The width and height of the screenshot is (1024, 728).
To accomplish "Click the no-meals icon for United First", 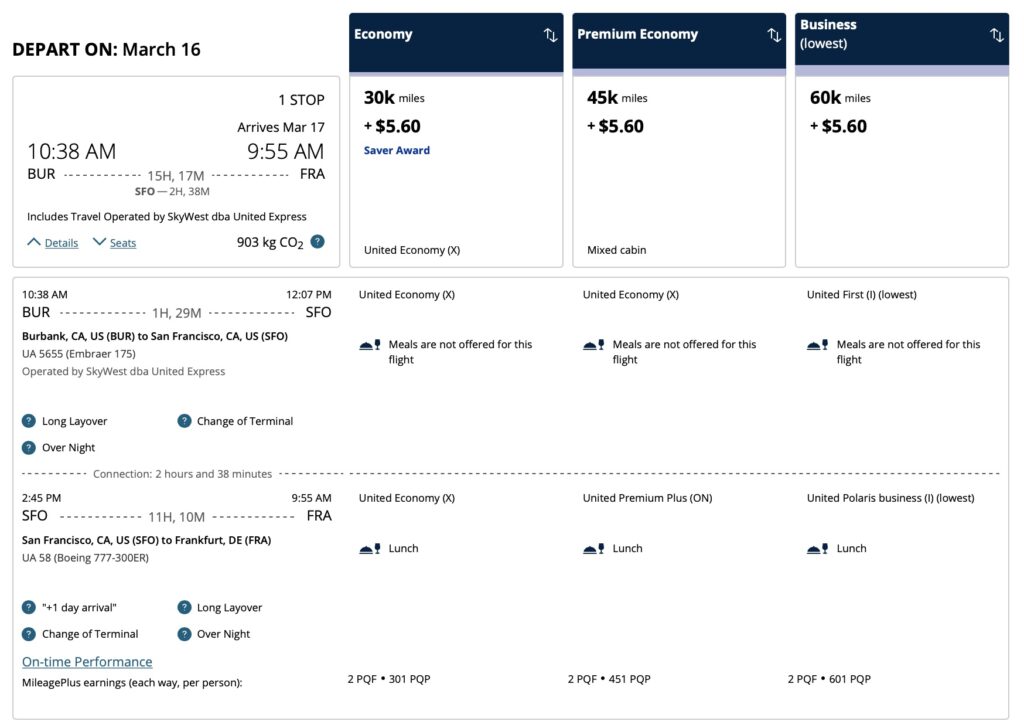I will (813, 343).
